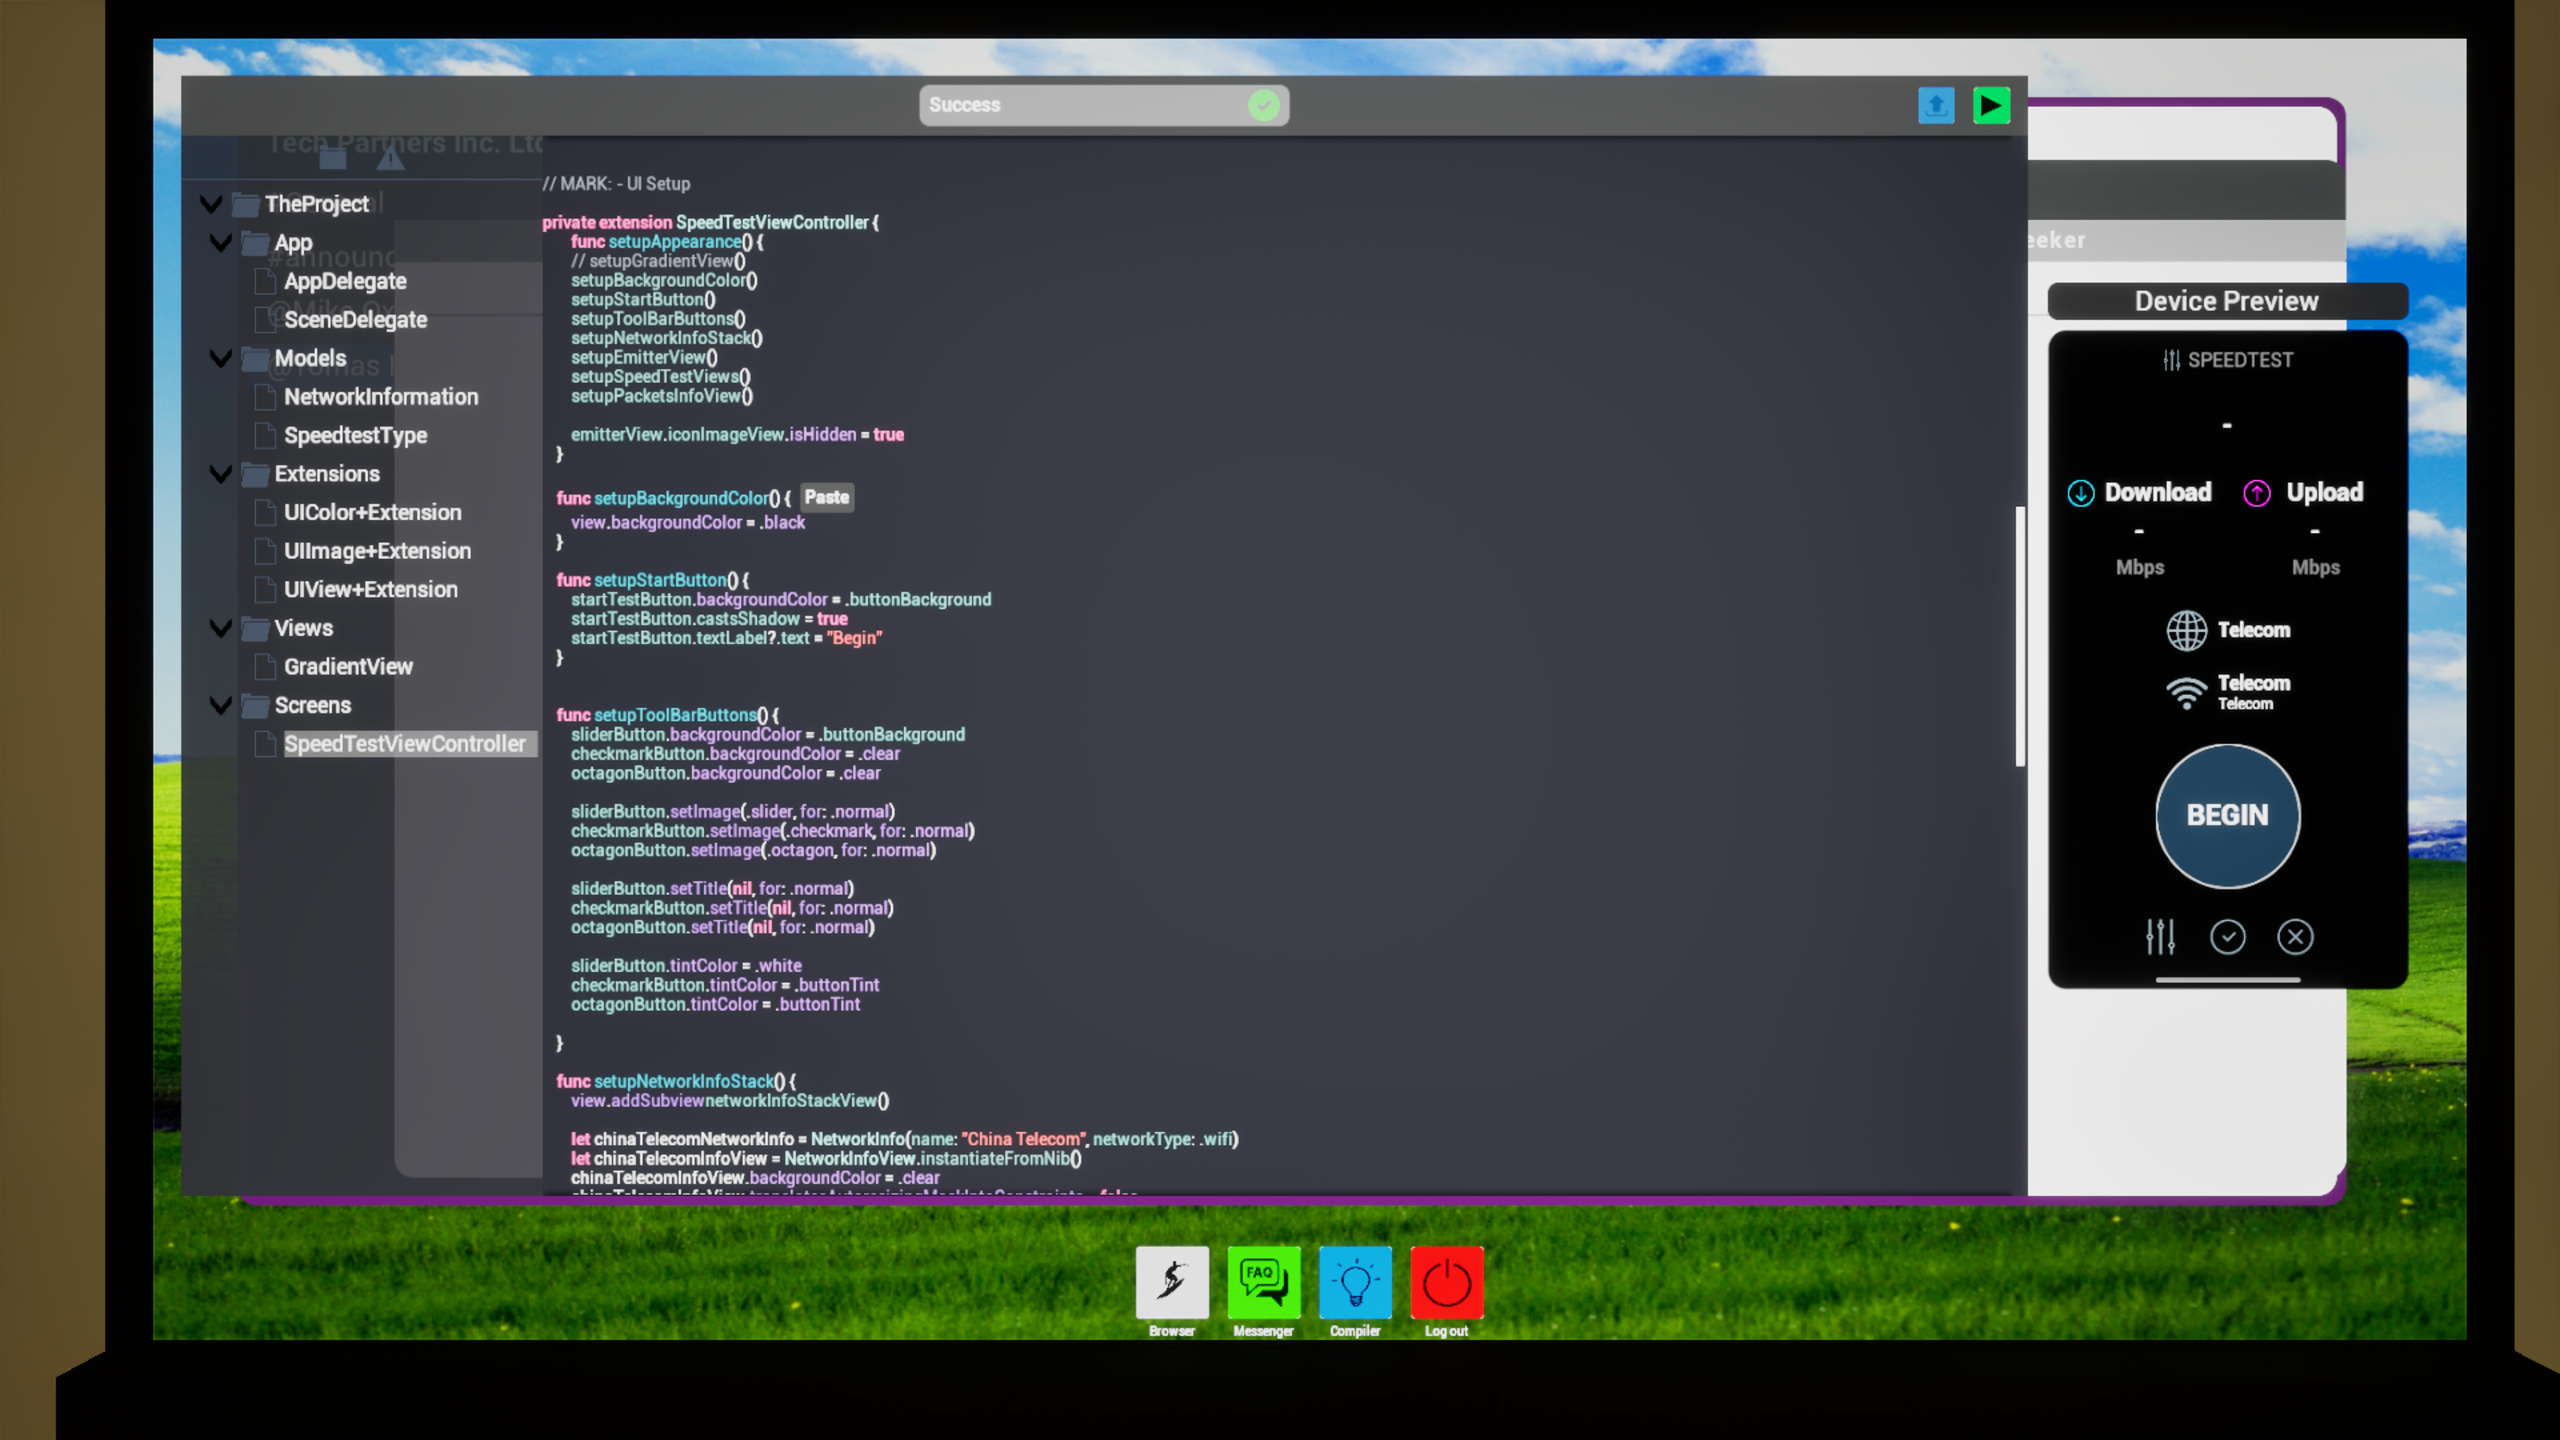Image resolution: width=2560 pixels, height=1440 pixels.
Task: Click the Device Preview header
Action: (2227, 301)
